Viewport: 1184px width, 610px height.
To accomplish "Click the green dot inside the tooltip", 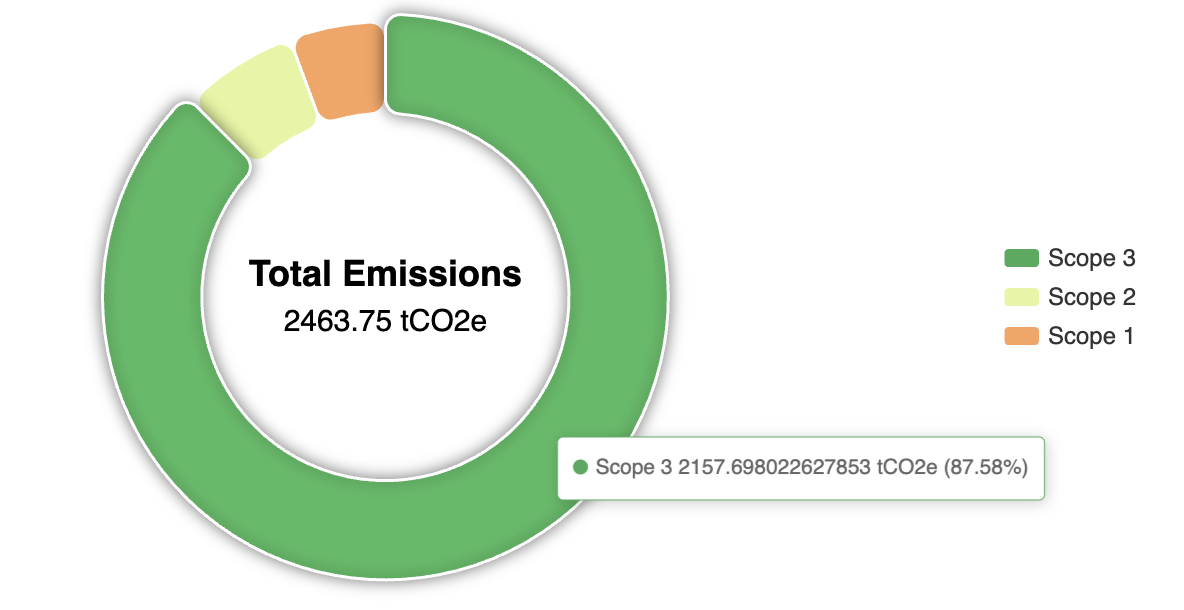I will (580, 467).
